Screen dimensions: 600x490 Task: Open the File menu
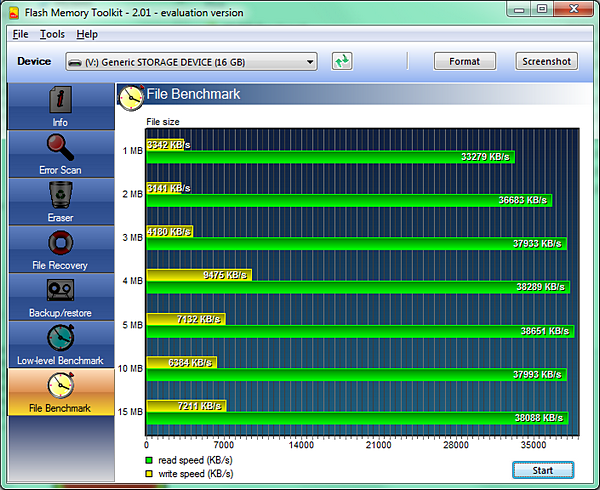(x=20, y=34)
